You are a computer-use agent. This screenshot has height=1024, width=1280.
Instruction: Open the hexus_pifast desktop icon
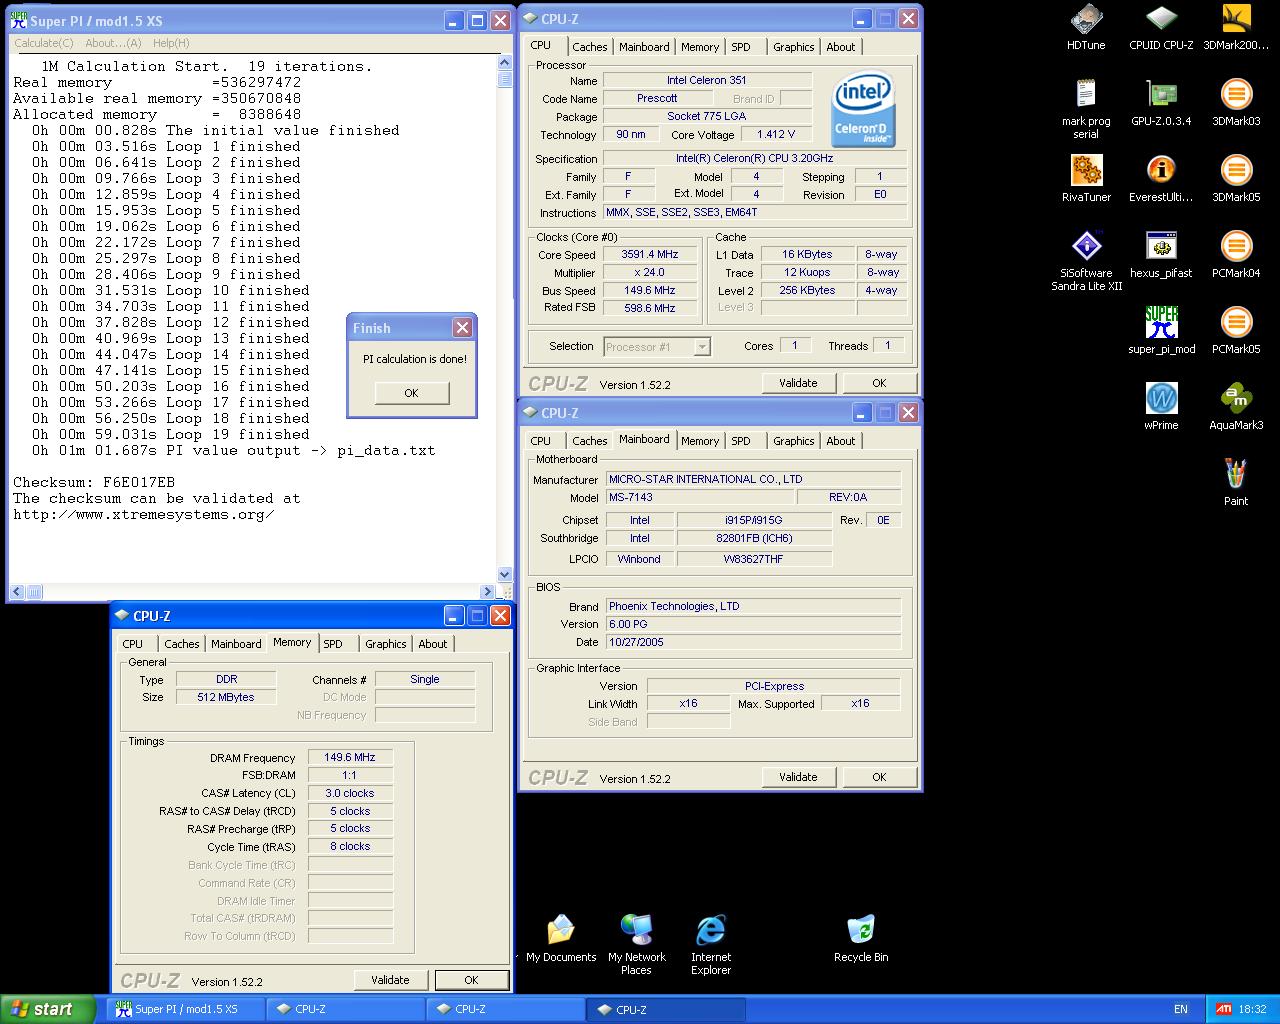pos(1161,255)
